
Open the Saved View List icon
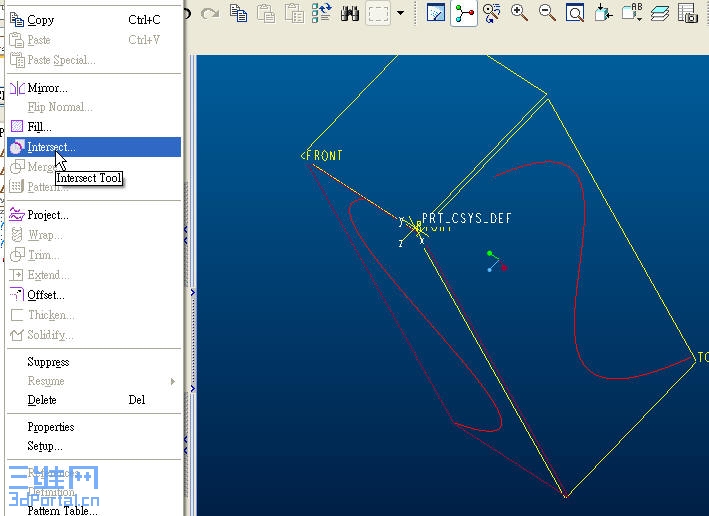pyautogui.click(x=632, y=13)
